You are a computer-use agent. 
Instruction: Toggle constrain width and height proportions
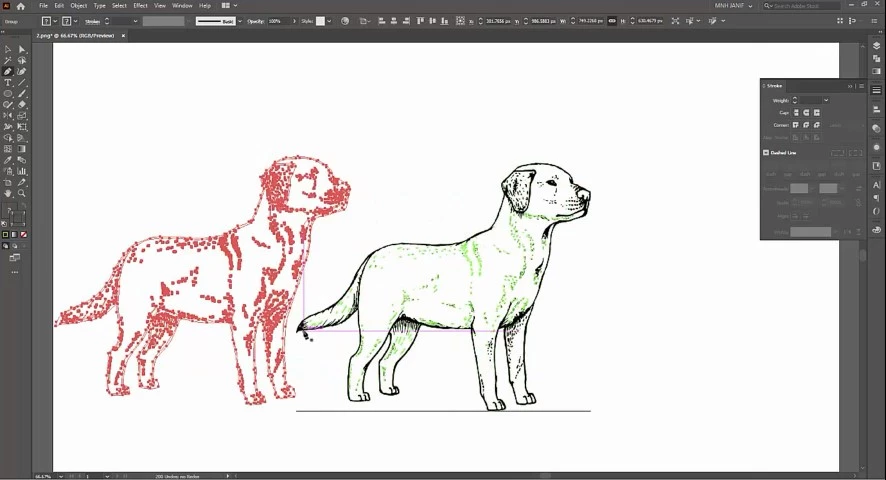(612, 21)
